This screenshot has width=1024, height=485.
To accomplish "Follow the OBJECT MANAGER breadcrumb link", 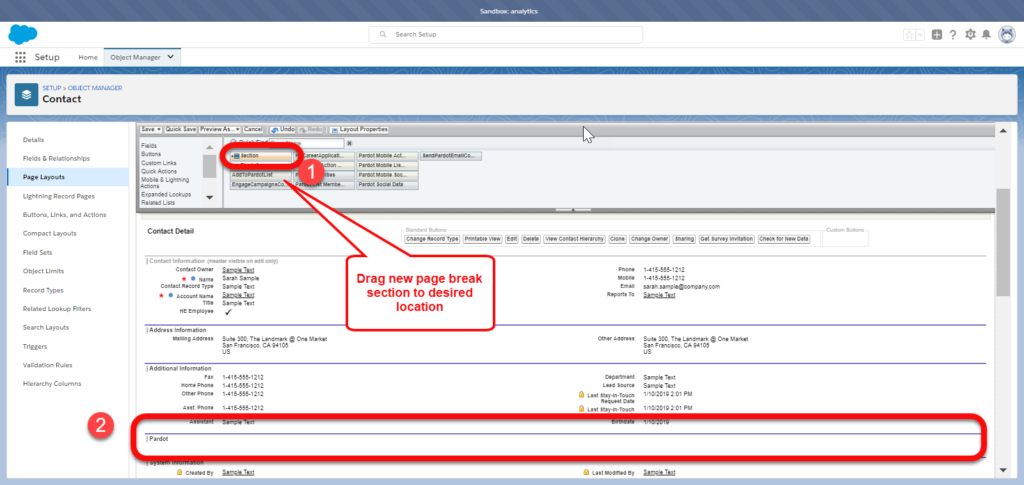I will pos(95,88).
